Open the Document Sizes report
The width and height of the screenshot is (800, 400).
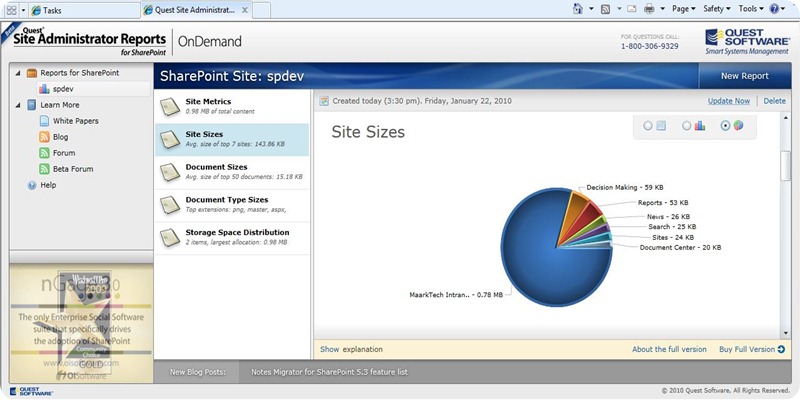point(232,172)
